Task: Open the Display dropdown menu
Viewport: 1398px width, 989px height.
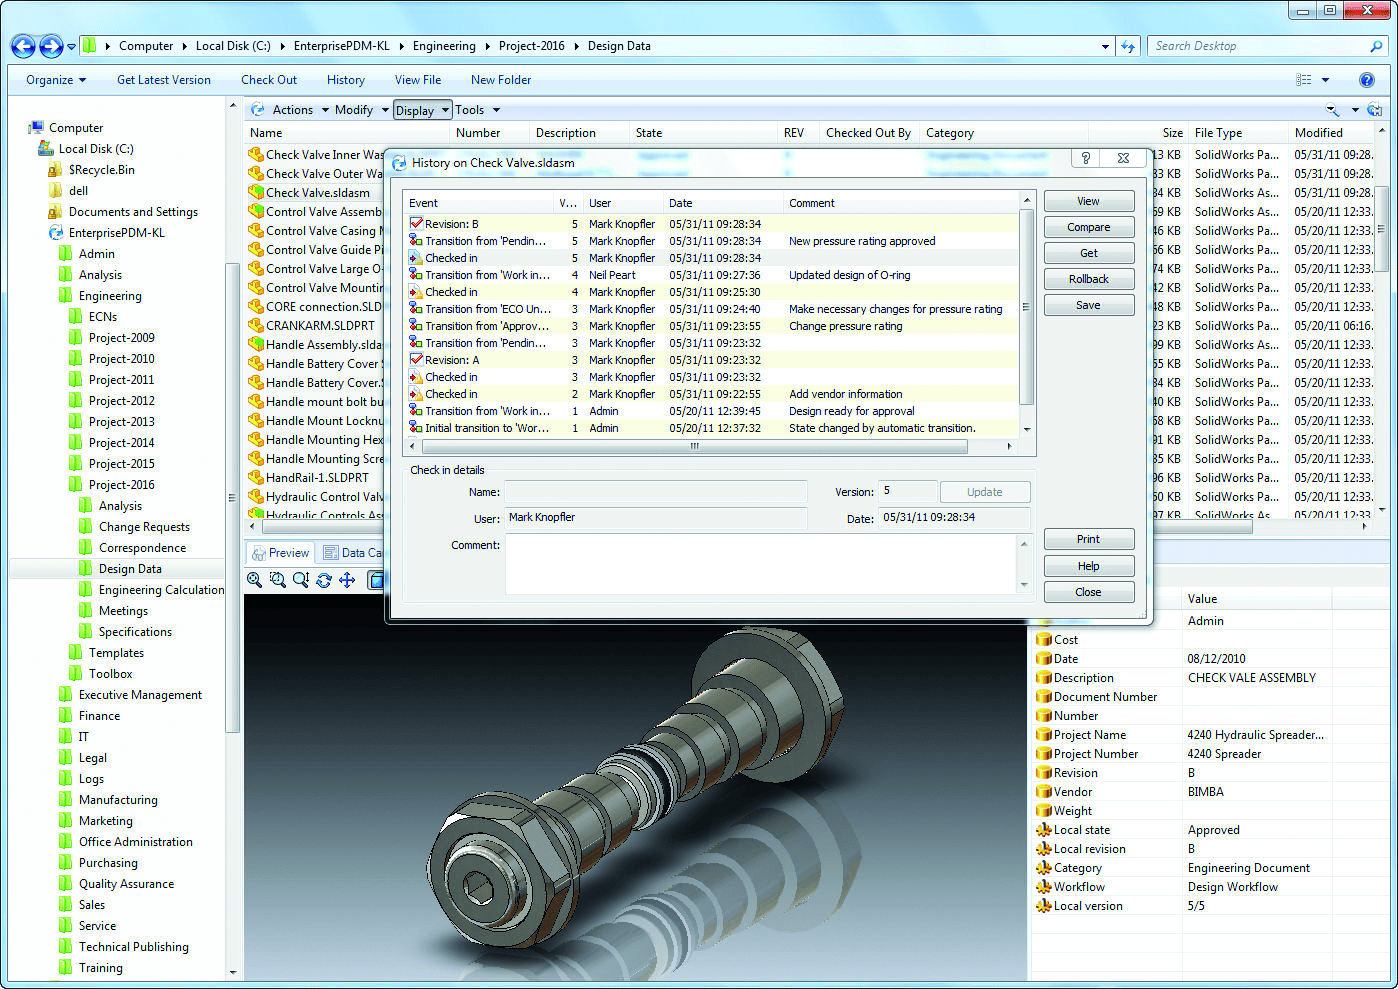Action: (x=421, y=110)
